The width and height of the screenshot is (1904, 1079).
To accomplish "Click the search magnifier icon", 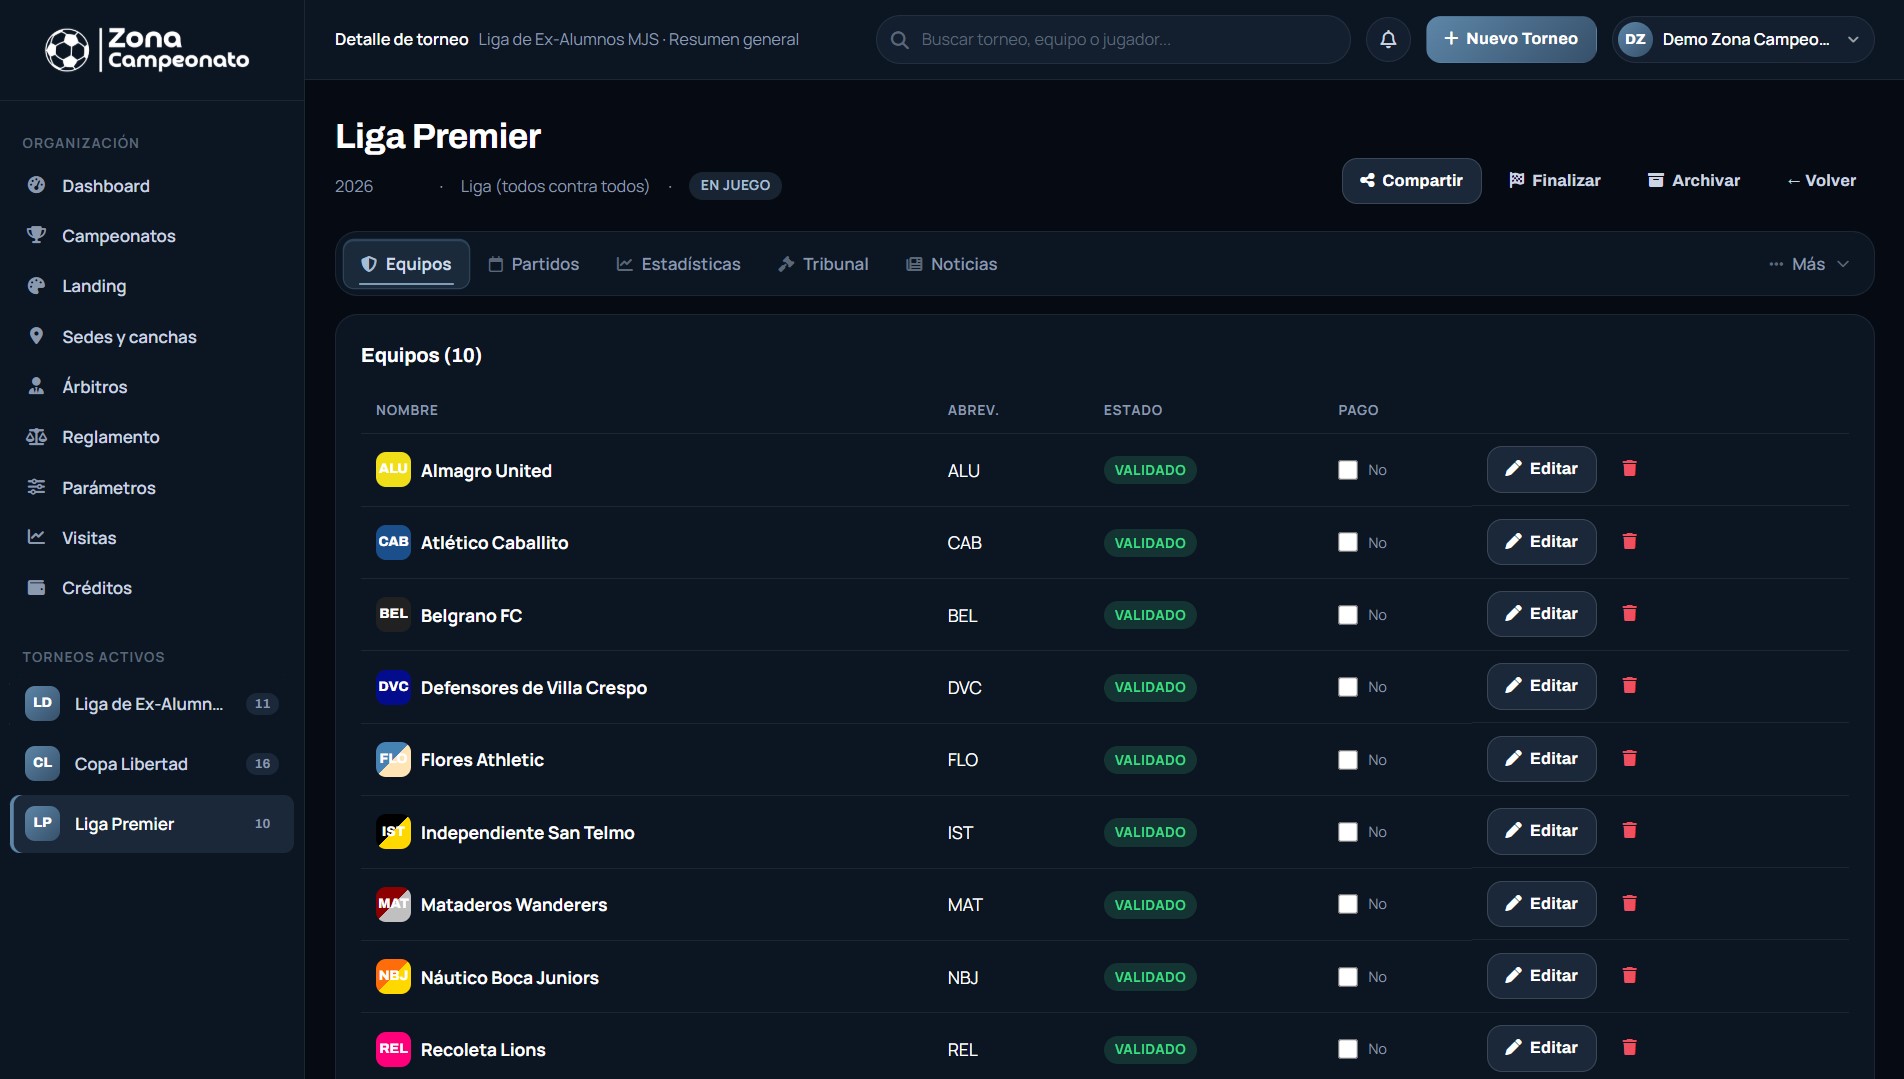I will point(900,40).
